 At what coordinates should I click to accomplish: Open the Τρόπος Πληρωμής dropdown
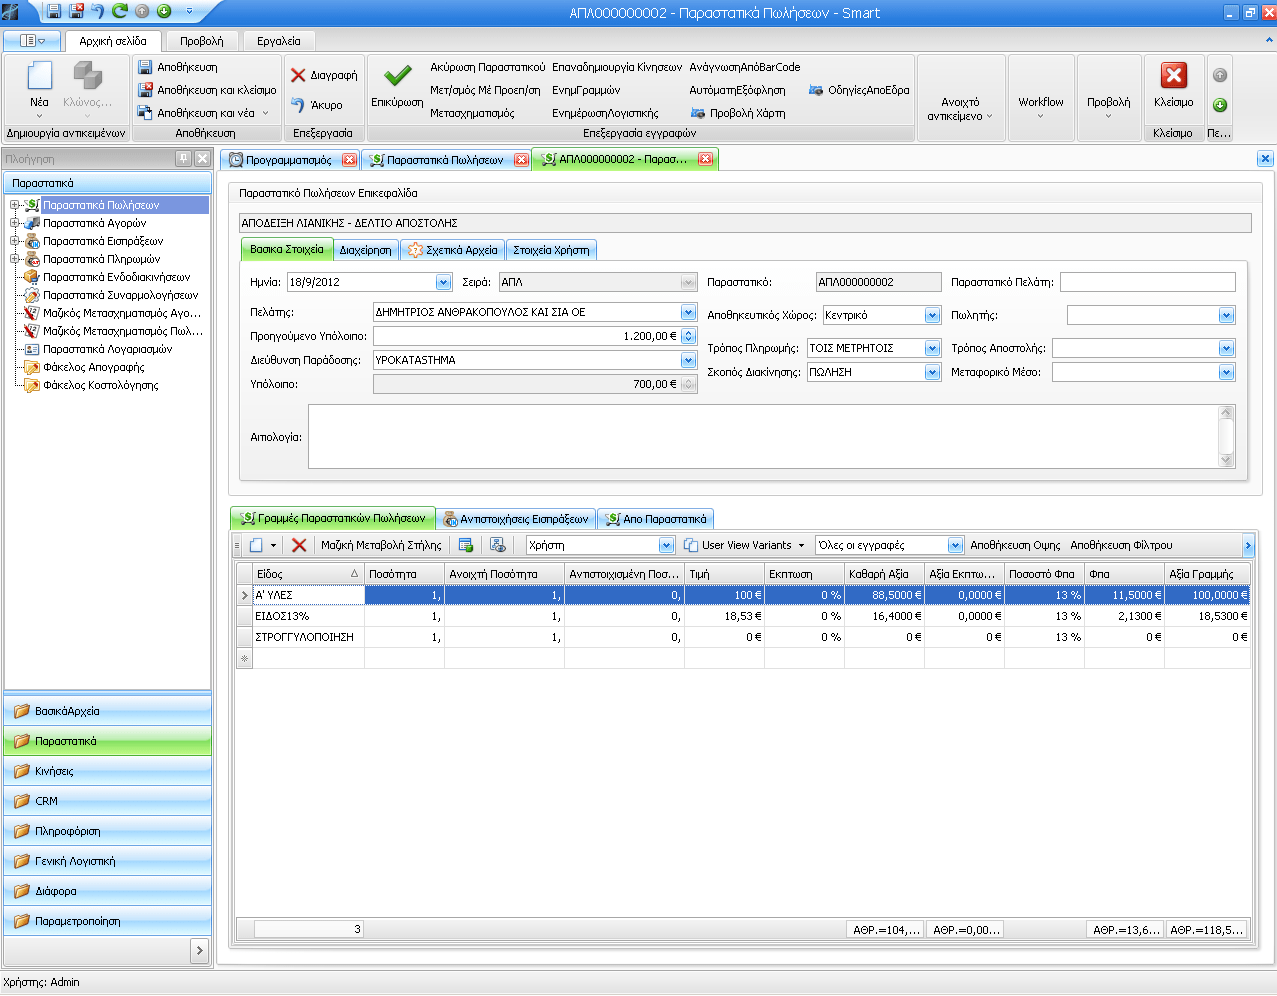932,348
